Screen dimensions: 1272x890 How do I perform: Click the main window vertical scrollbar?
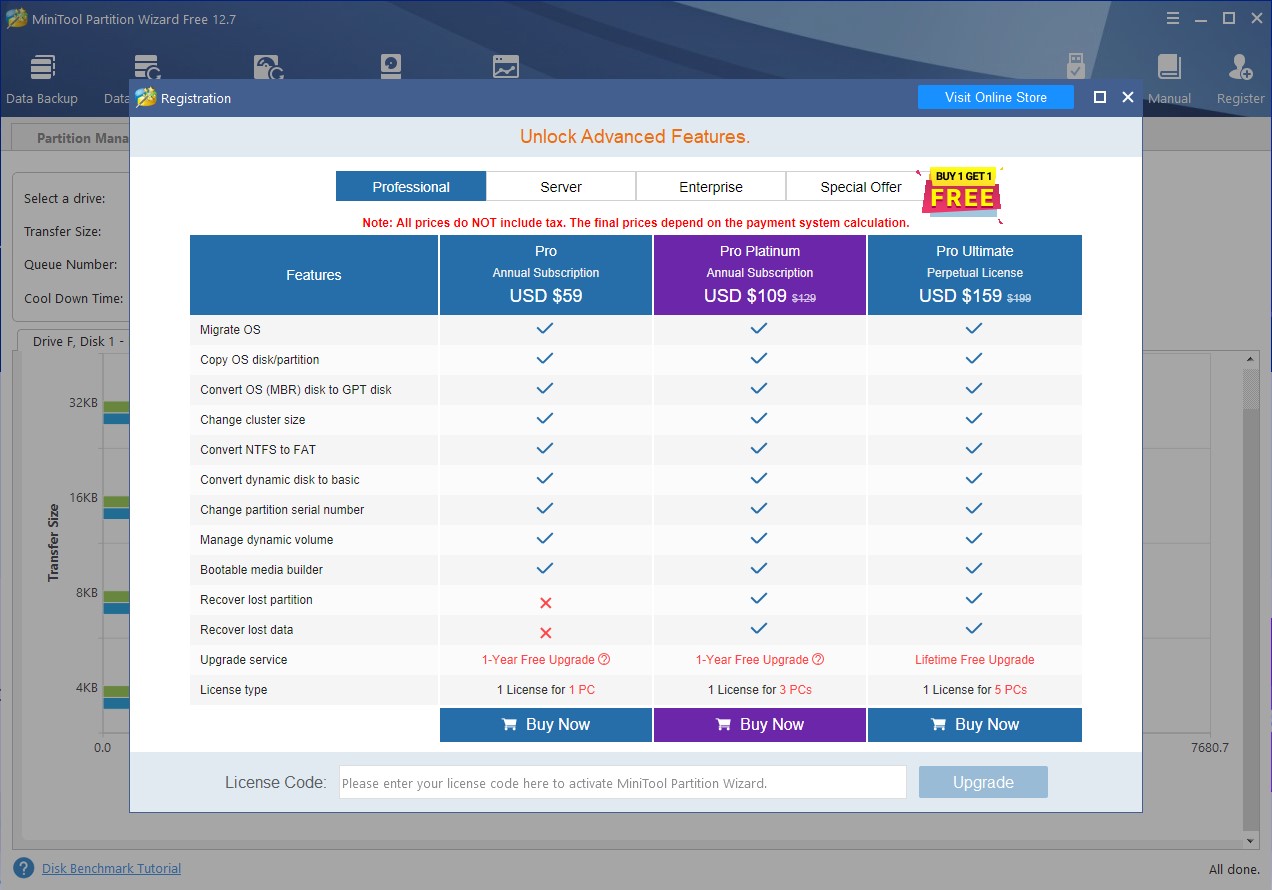coord(1250,600)
